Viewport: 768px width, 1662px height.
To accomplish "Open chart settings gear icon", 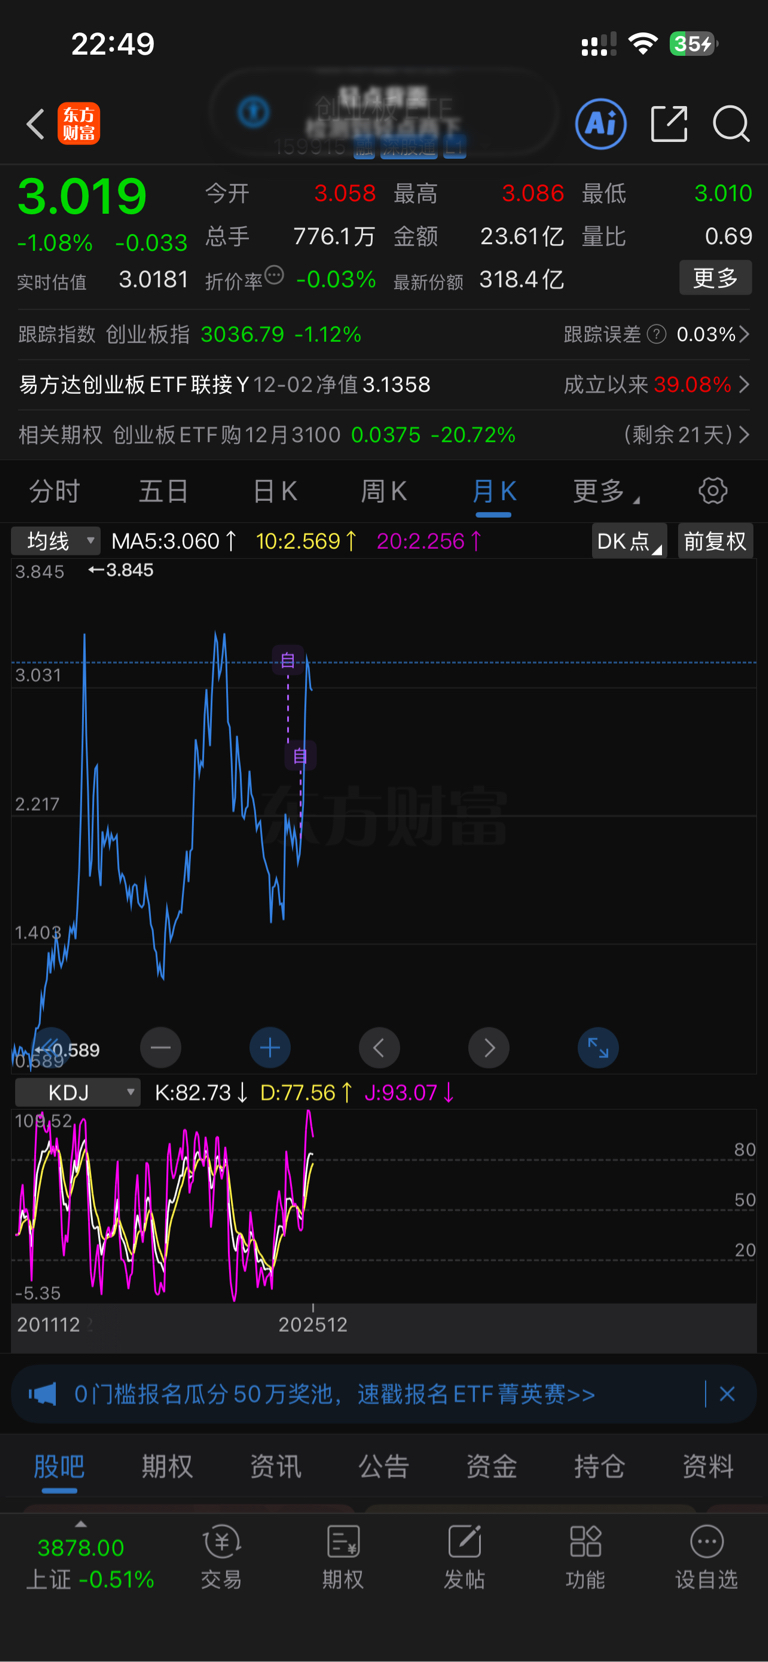I will [x=713, y=491].
